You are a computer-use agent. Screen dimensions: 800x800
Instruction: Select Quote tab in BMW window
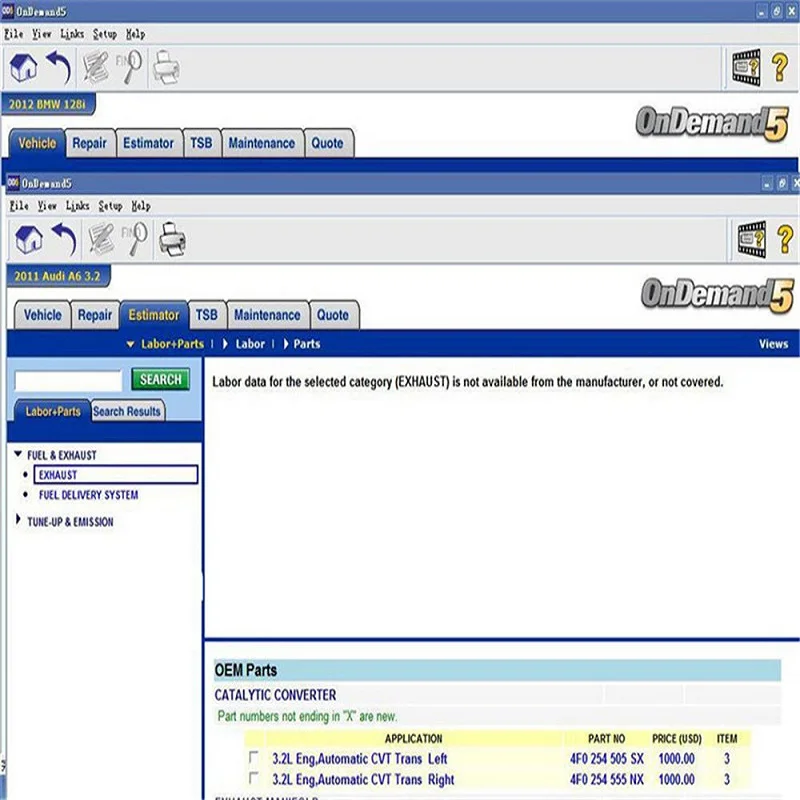(328, 143)
